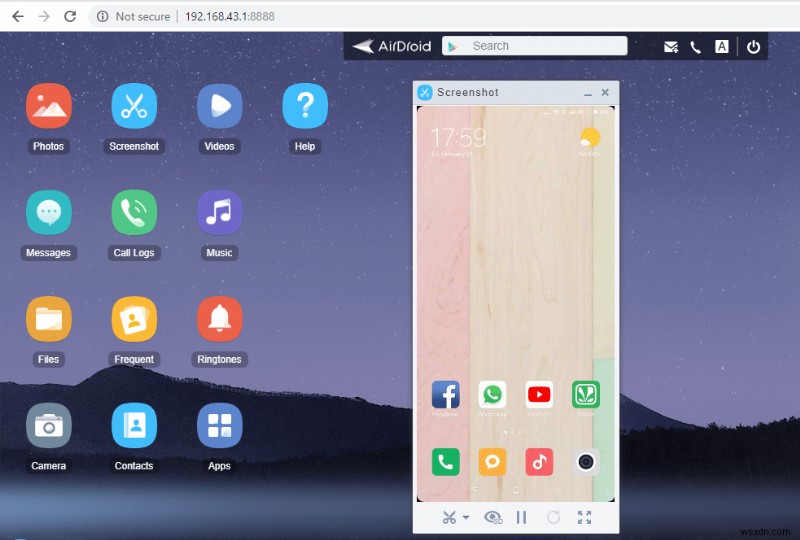Open the Frequent contacts icon
Viewport: 800px width, 540px height.
point(134,319)
